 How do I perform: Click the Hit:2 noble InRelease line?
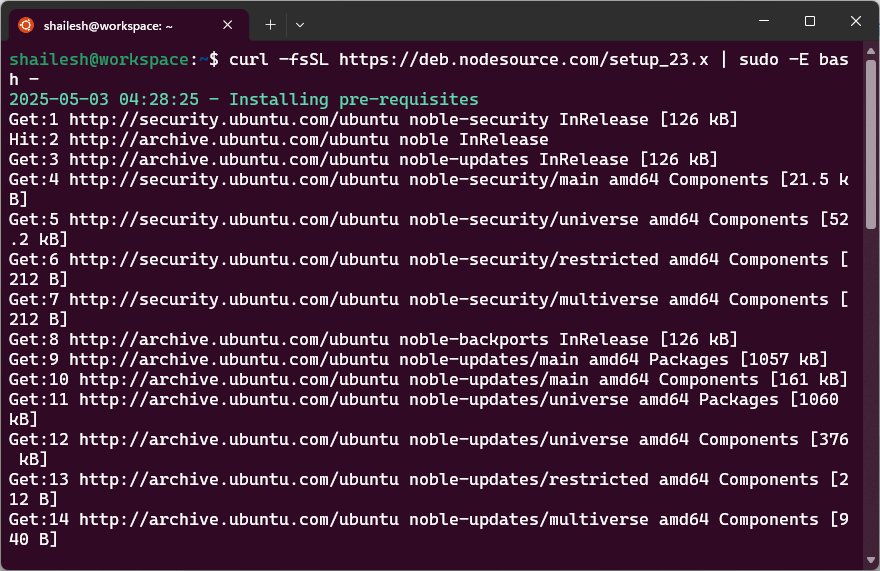[x=278, y=139]
